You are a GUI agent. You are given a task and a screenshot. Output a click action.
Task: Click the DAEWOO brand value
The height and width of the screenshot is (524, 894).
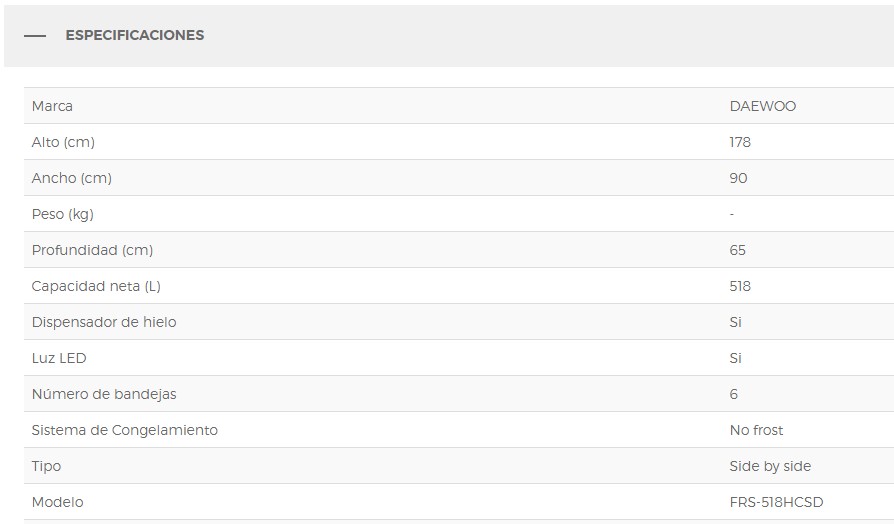[762, 106]
